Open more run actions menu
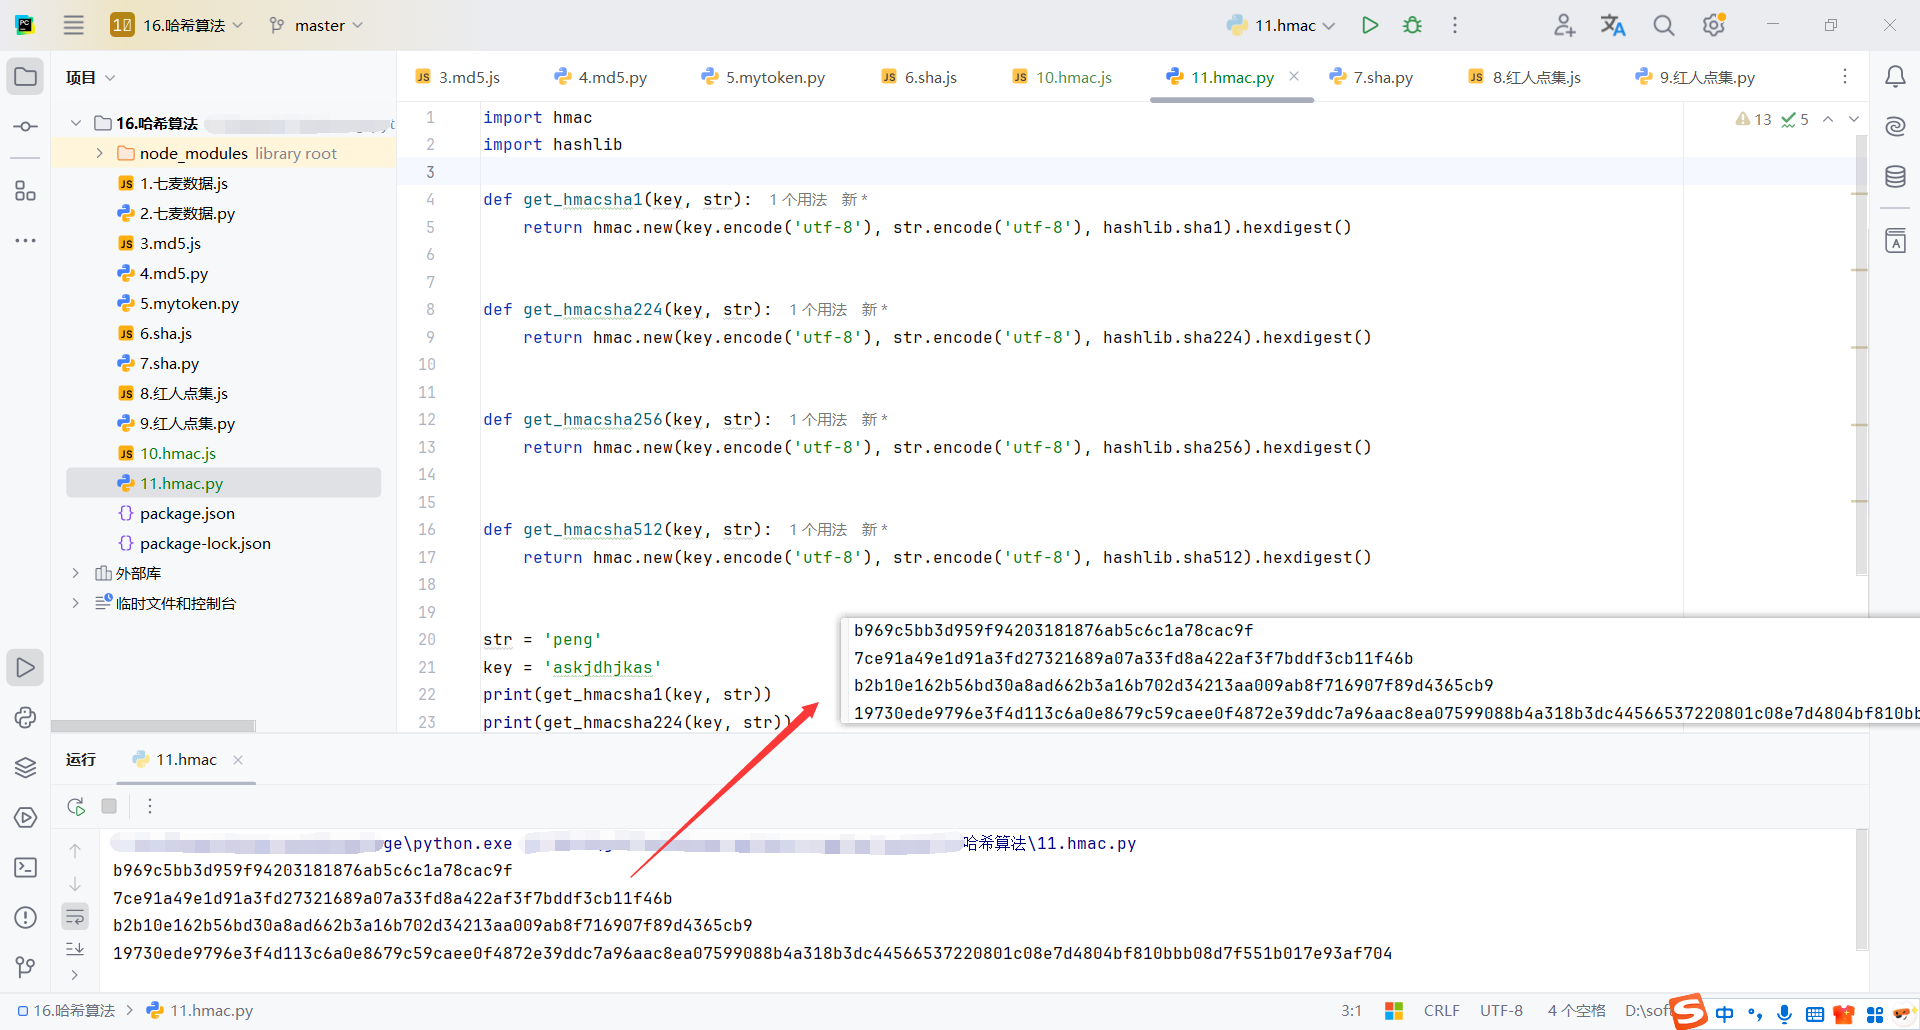1920x1030 pixels. coord(1455,25)
